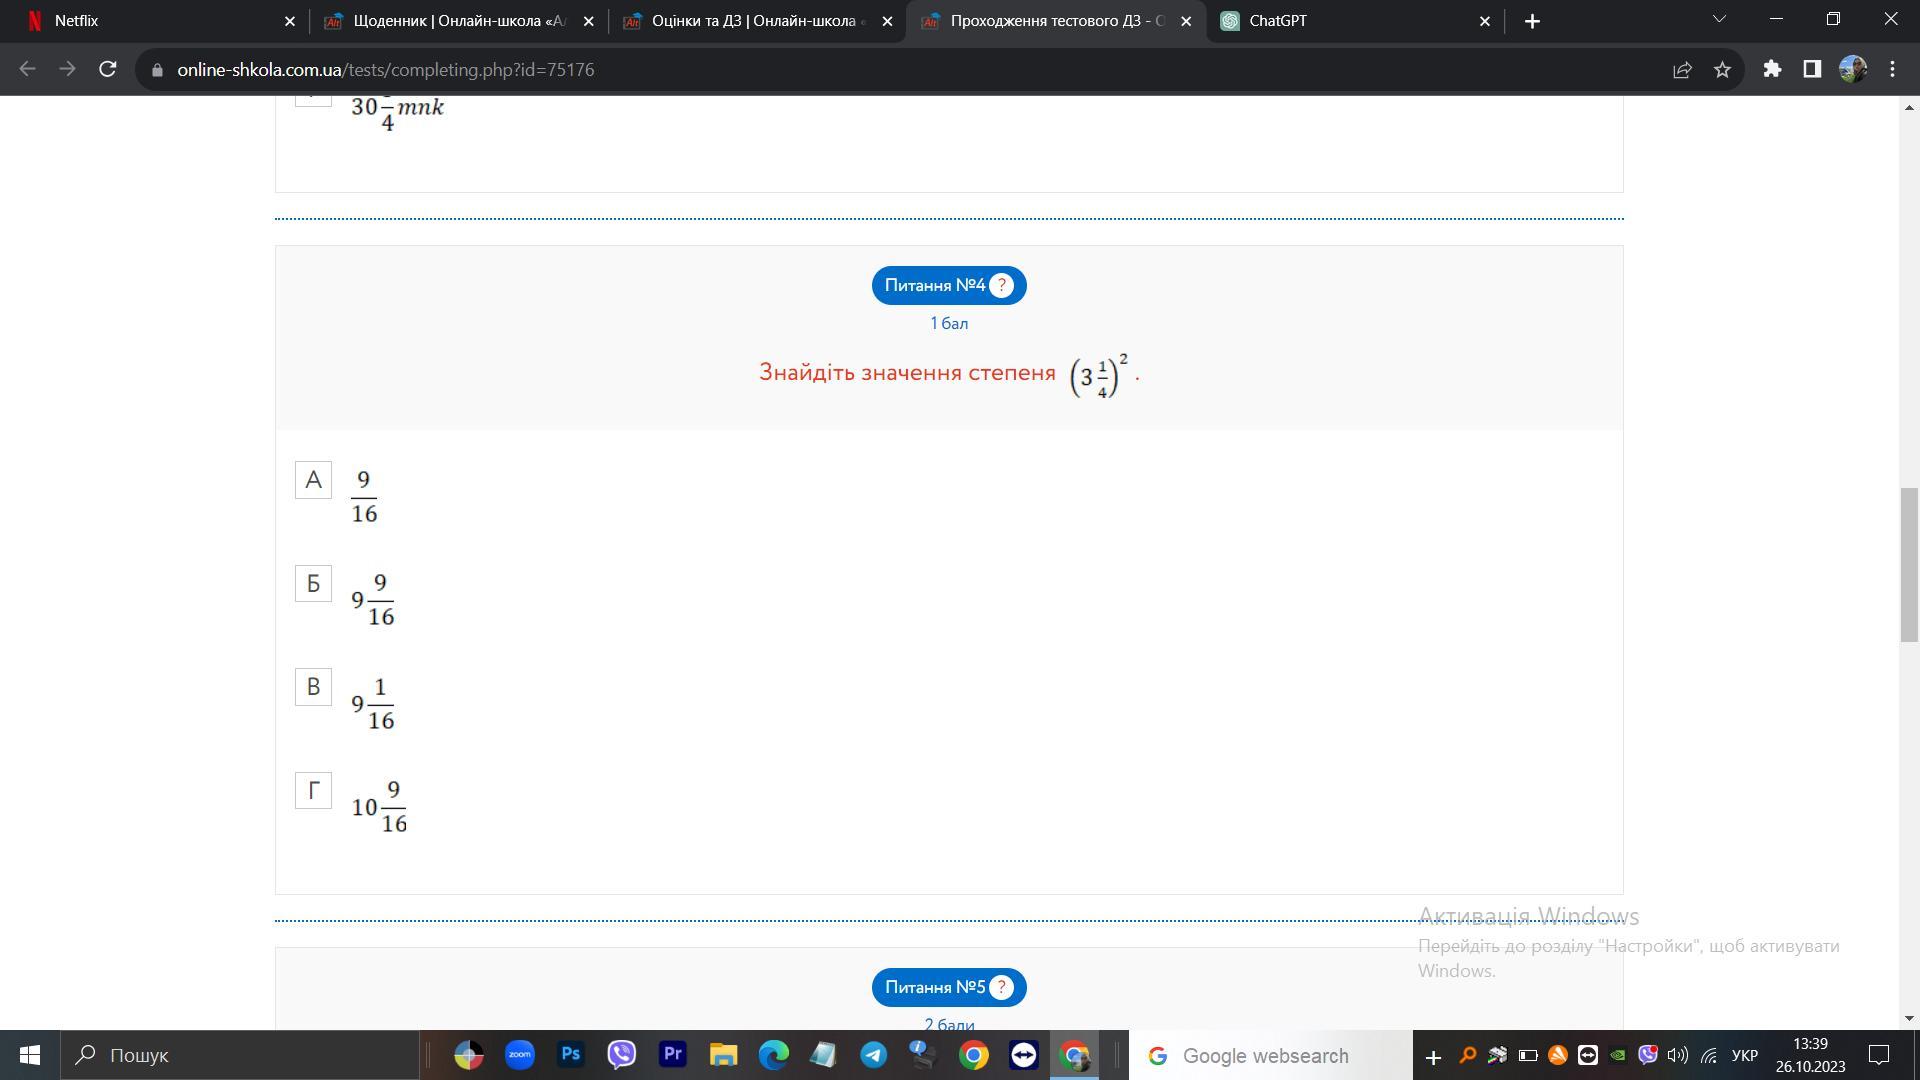Viewport: 1920px width, 1080px height.
Task: Toggle the browser side panel icon
Action: (x=1812, y=70)
